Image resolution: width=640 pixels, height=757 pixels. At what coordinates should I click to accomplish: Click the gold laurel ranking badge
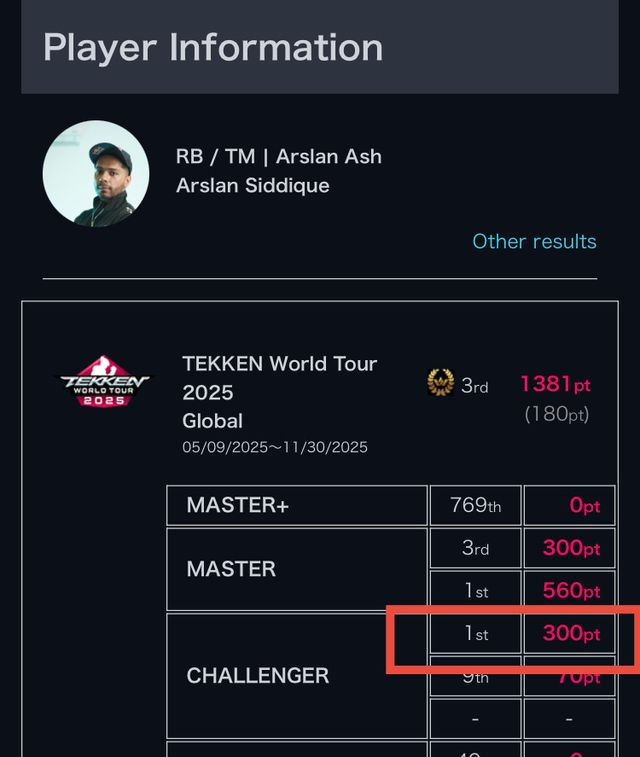(440, 383)
